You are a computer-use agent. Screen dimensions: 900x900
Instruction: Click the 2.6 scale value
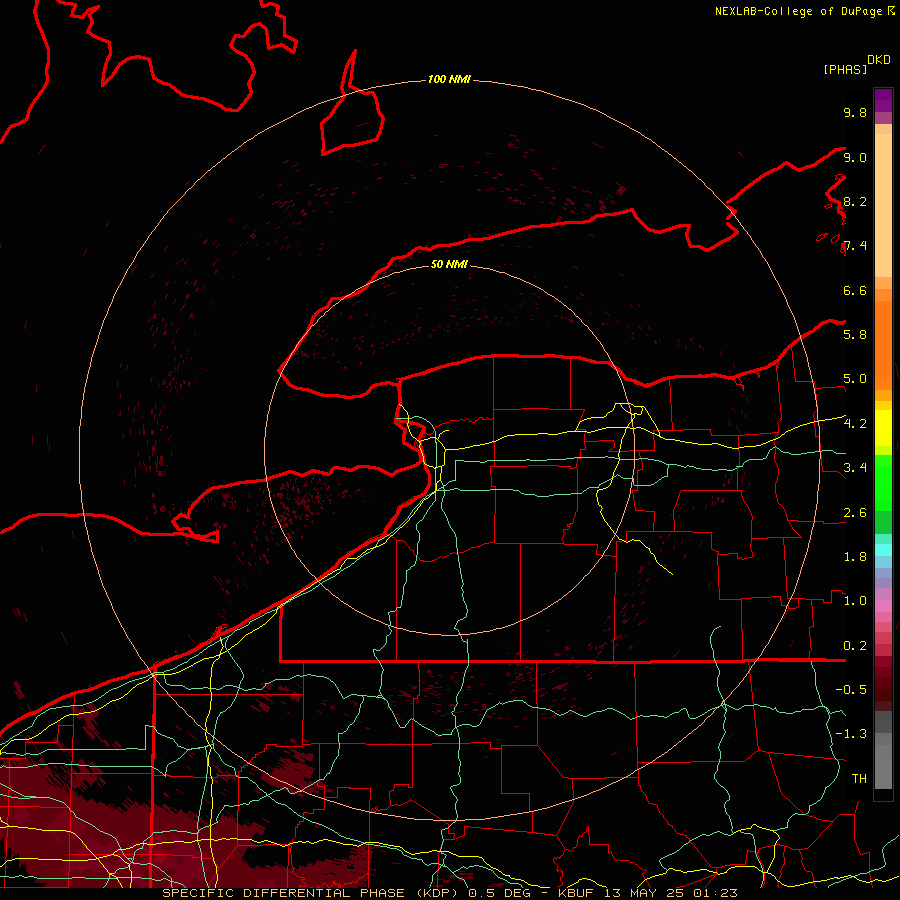click(x=855, y=513)
